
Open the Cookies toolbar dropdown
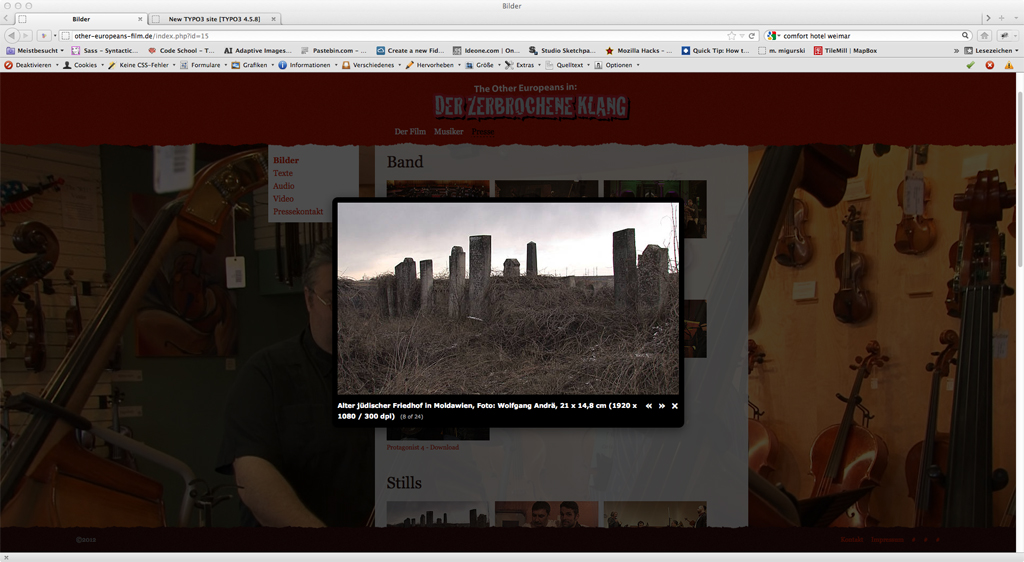[84, 65]
